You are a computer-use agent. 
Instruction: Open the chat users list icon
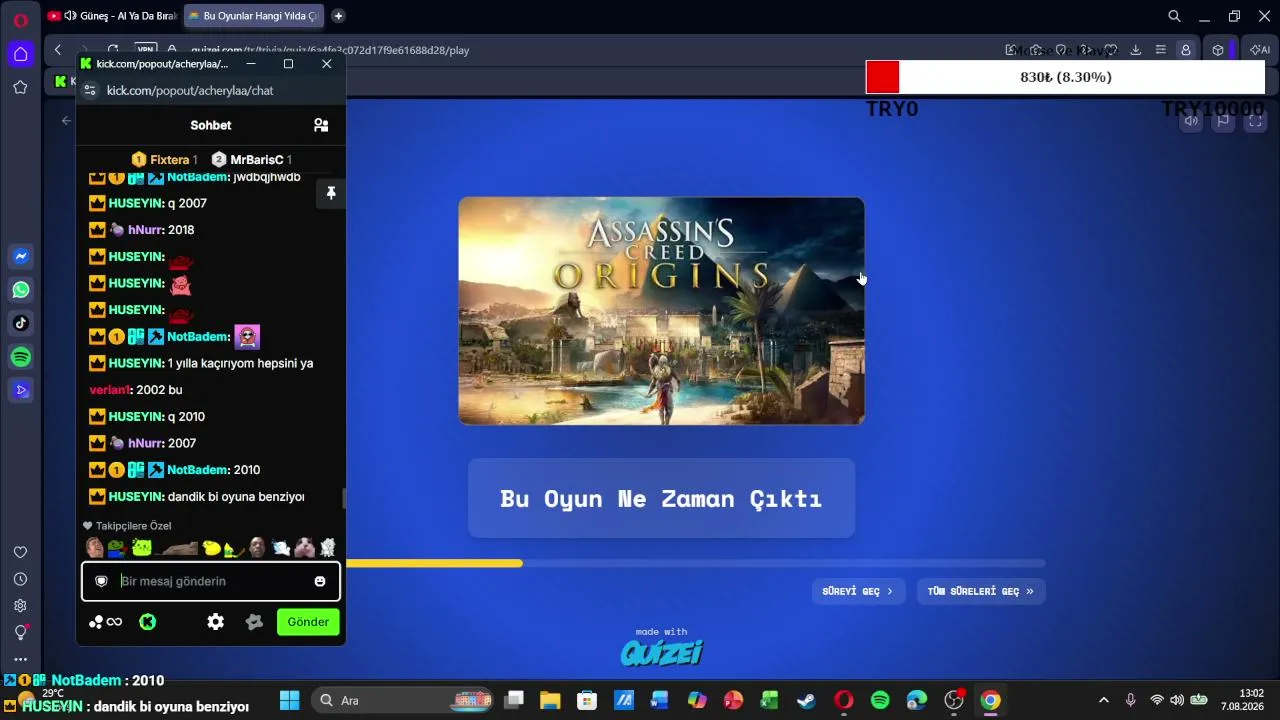click(x=321, y=125)
